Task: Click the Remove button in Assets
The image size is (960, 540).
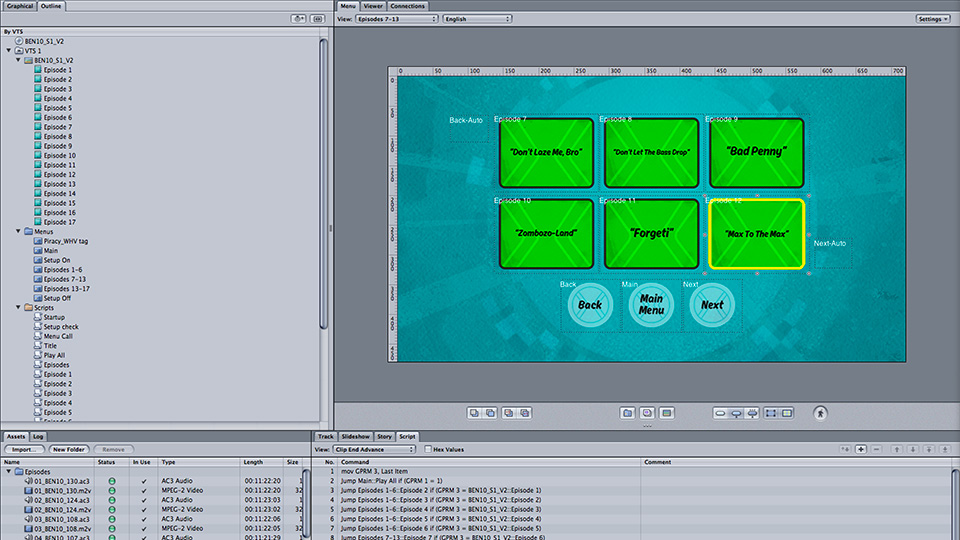Action: pyautogui.click(x=113, y=449)
